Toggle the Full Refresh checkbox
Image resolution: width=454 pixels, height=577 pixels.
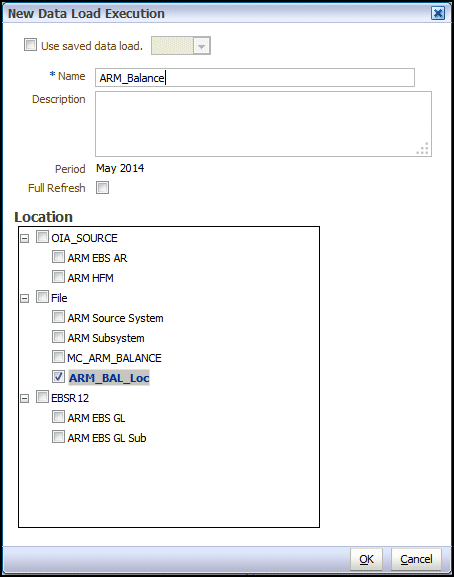tap(102, 188)
